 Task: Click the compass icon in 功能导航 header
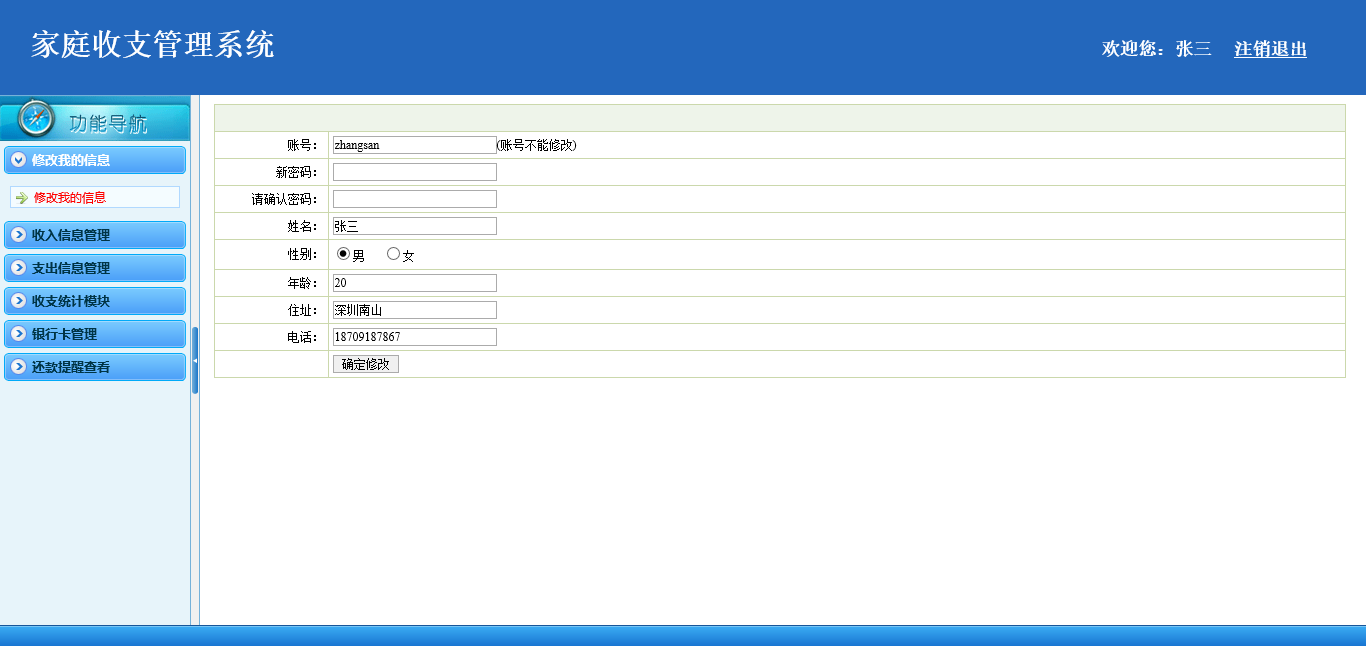coord(37,119)
